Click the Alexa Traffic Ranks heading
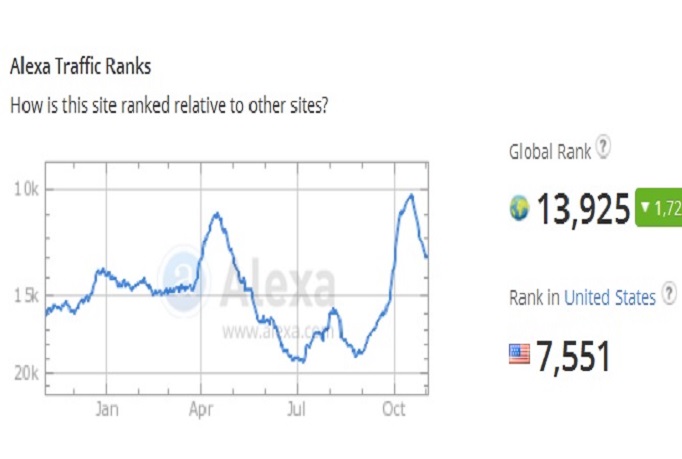 click(80, 68)
